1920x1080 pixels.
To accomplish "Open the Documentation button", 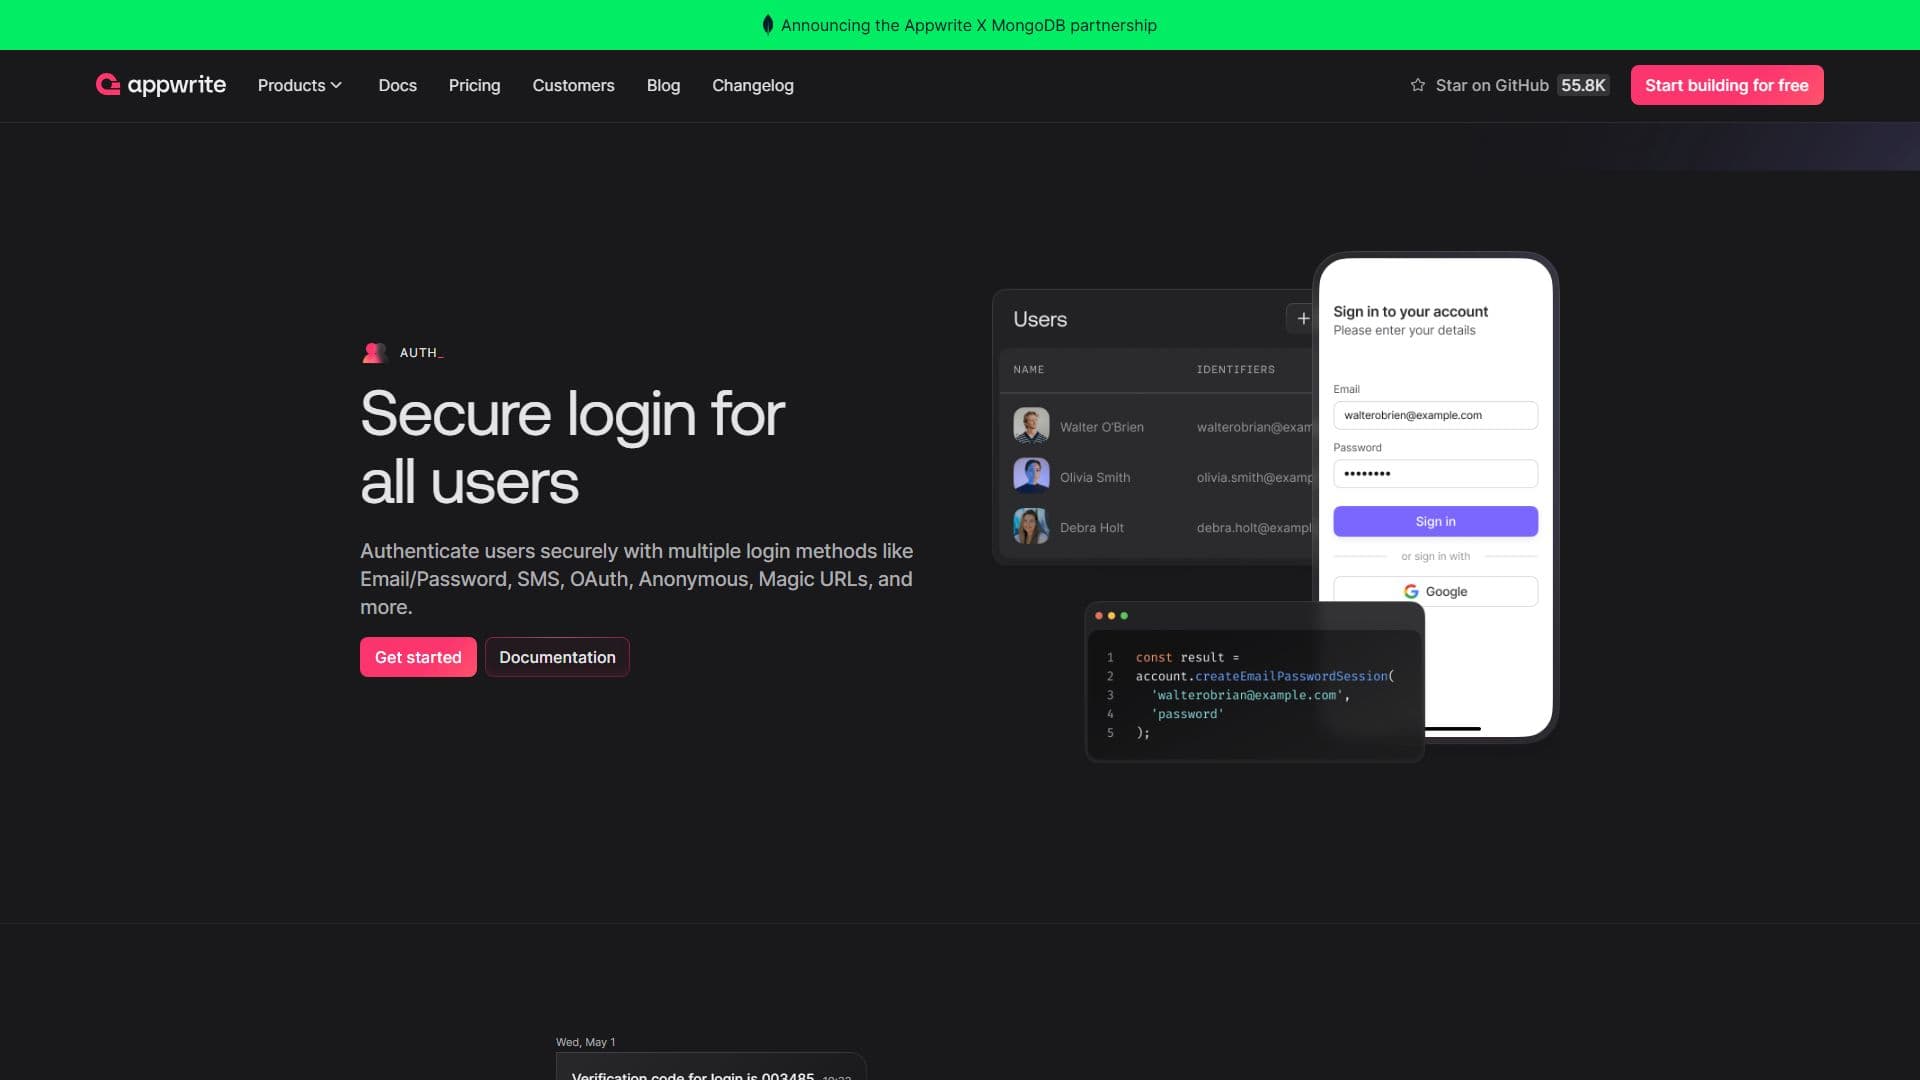I will point(557,657).
